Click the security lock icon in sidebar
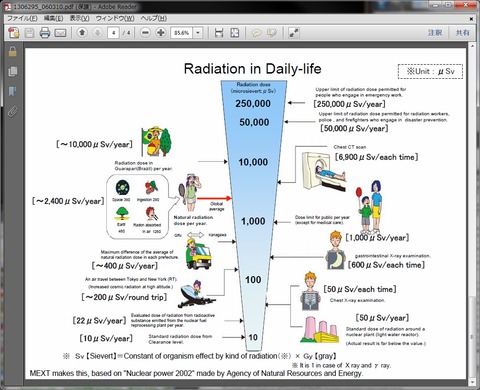This screenshot has height=390, width=480. tap(13, 52)
